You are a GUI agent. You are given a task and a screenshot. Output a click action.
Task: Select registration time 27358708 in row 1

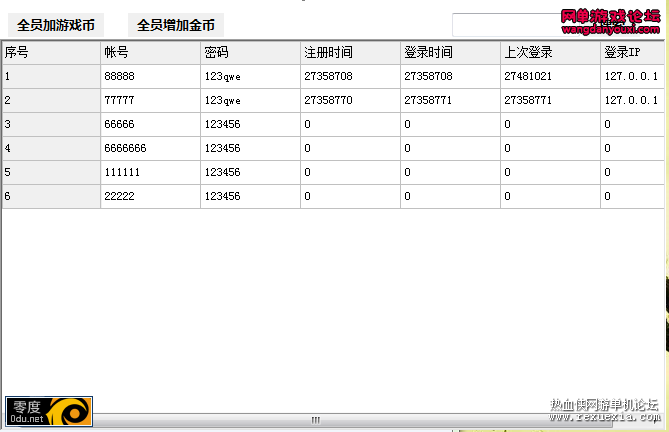tap(350, 77)
